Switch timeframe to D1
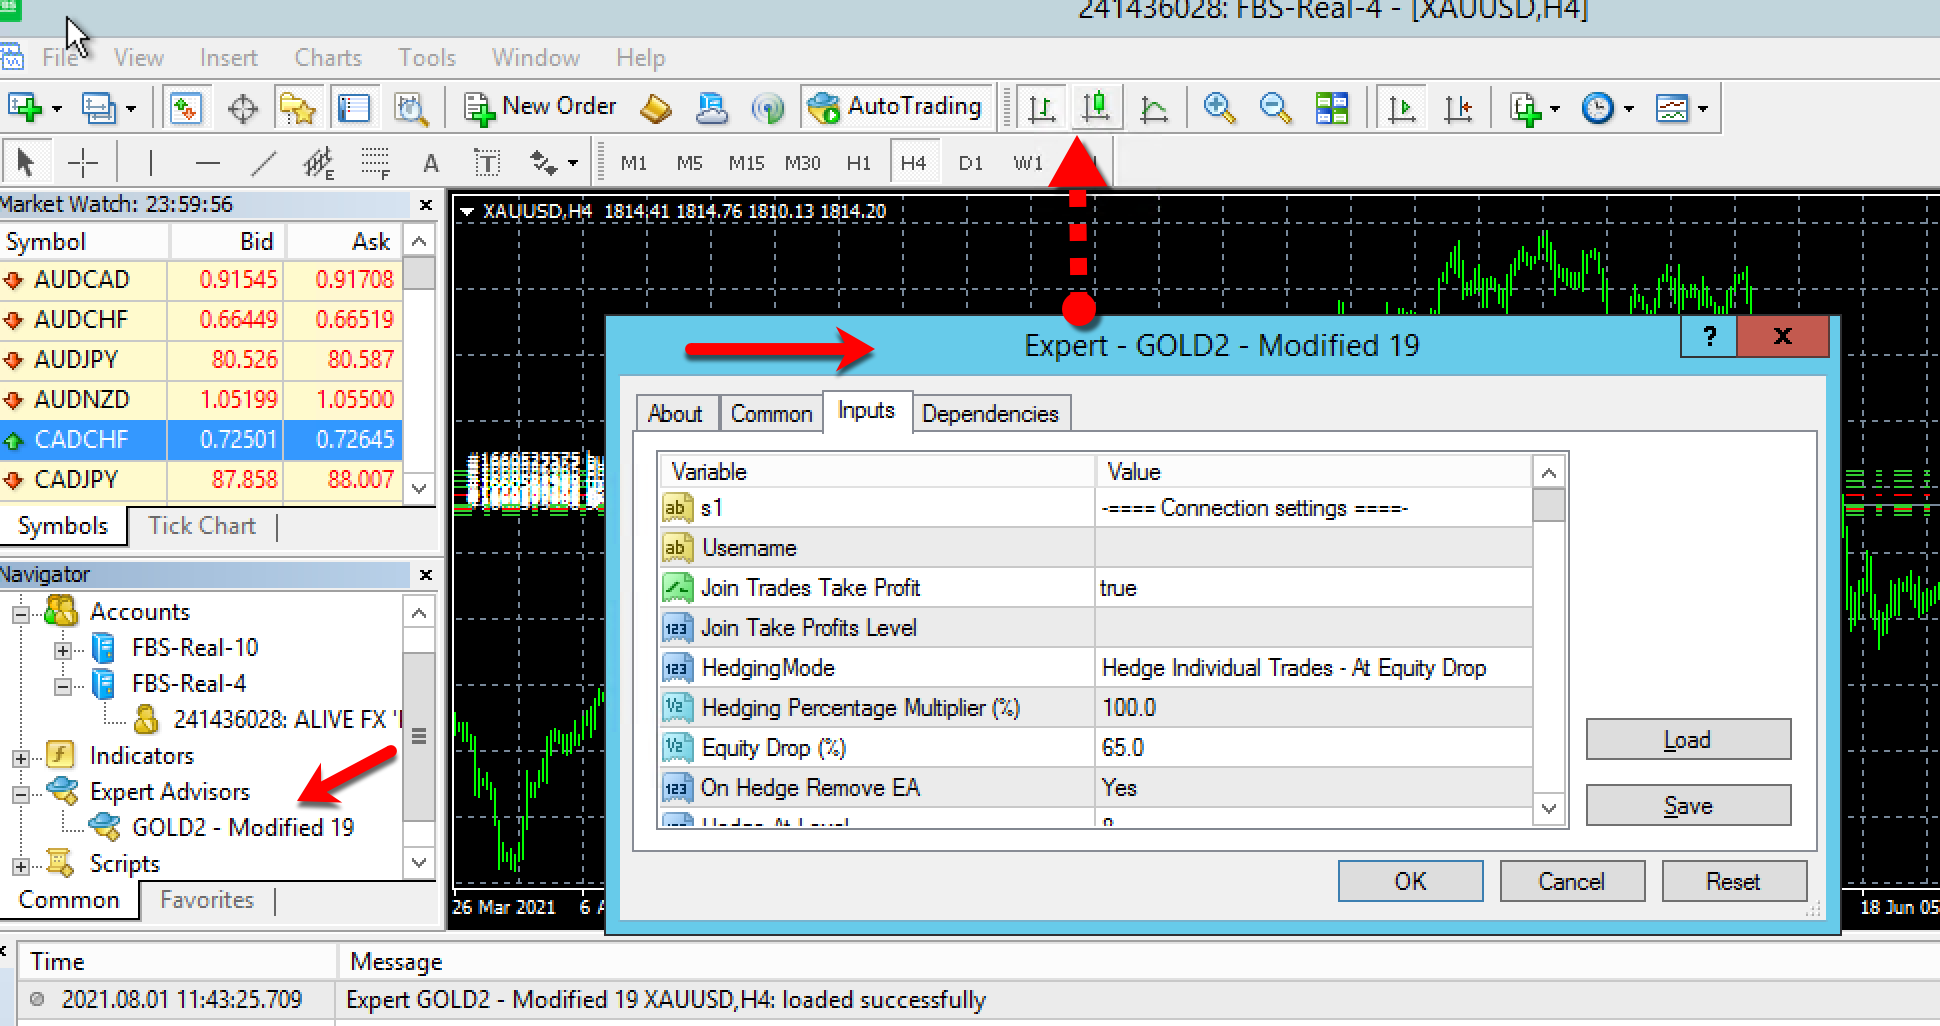This screenshot has width=1940, height=1026. (x=970, y=163)
